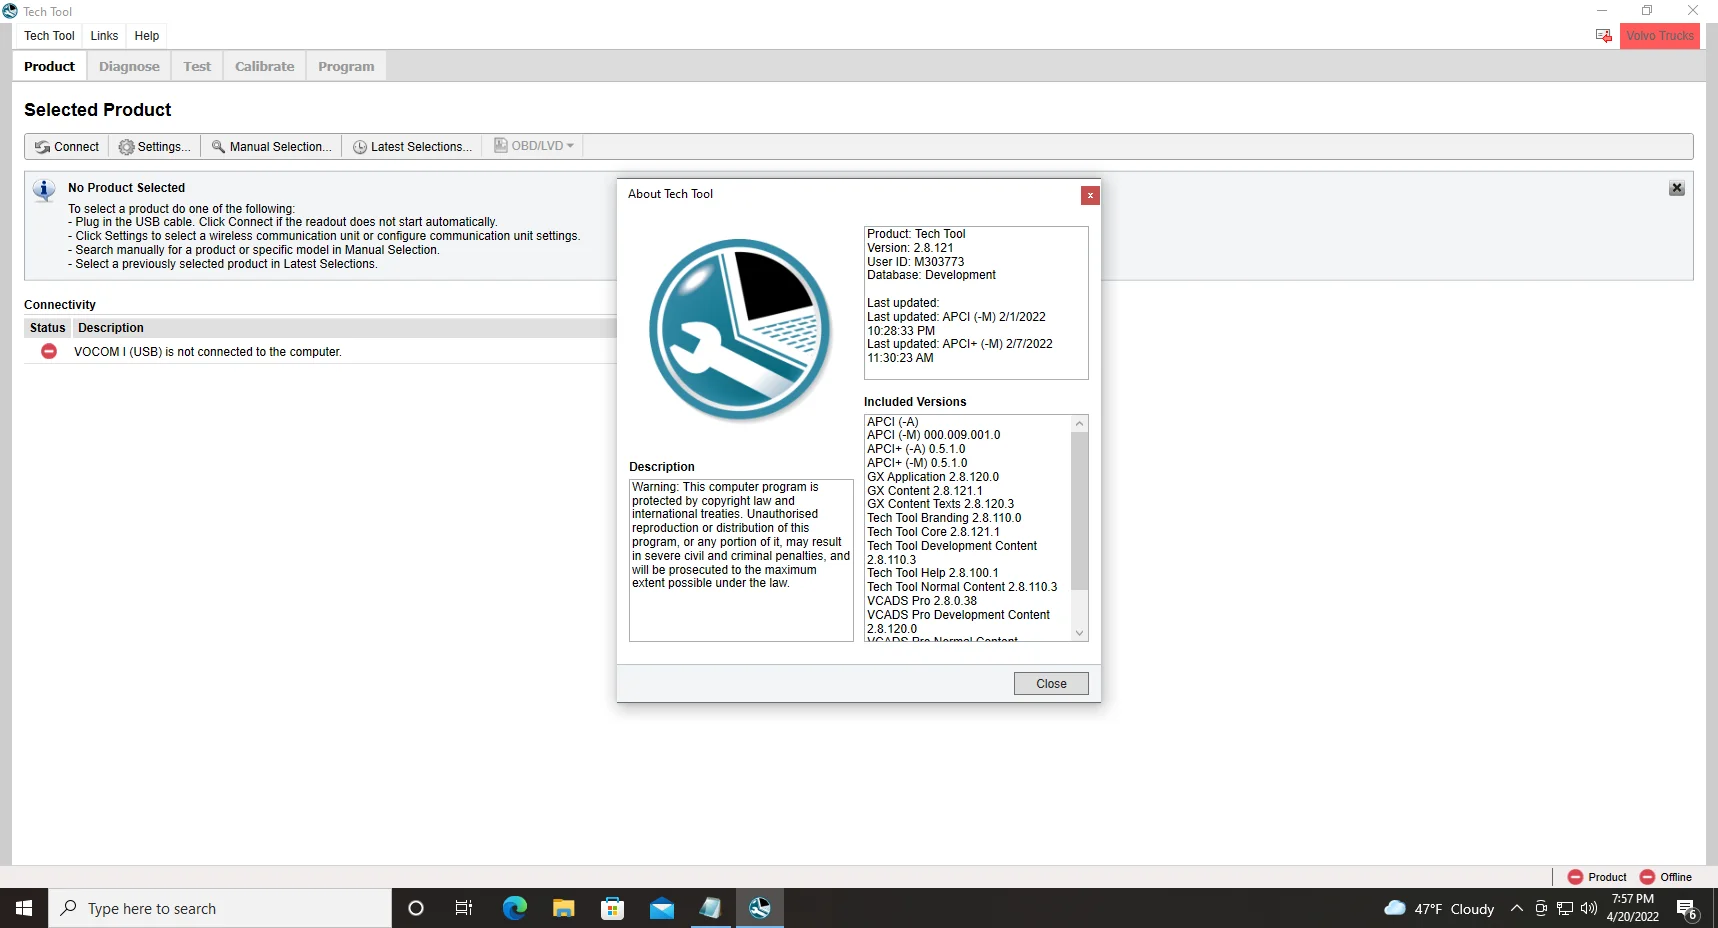Click the Status column header

tap(47, 328)
